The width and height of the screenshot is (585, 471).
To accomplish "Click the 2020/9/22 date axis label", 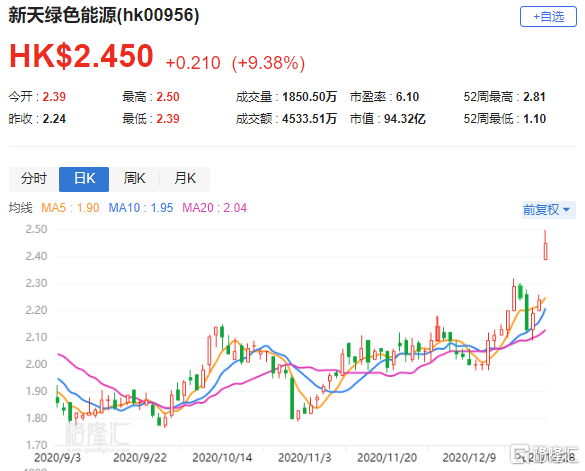I will point(140,458).
